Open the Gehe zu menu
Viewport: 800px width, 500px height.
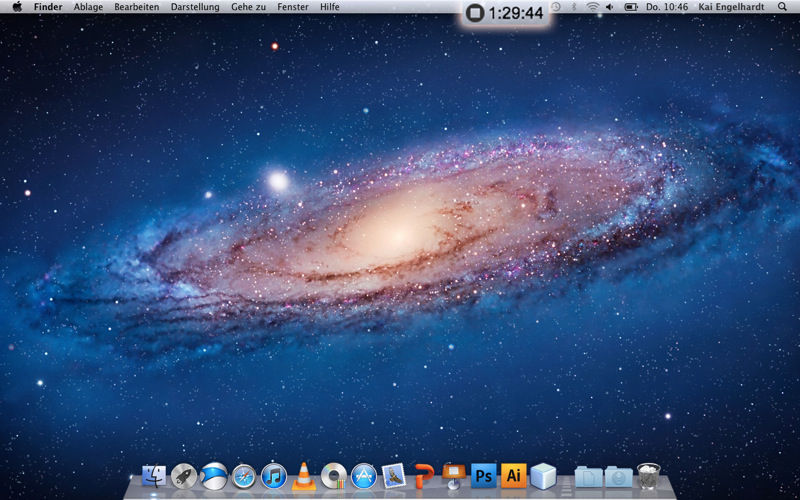coord(248,7)
